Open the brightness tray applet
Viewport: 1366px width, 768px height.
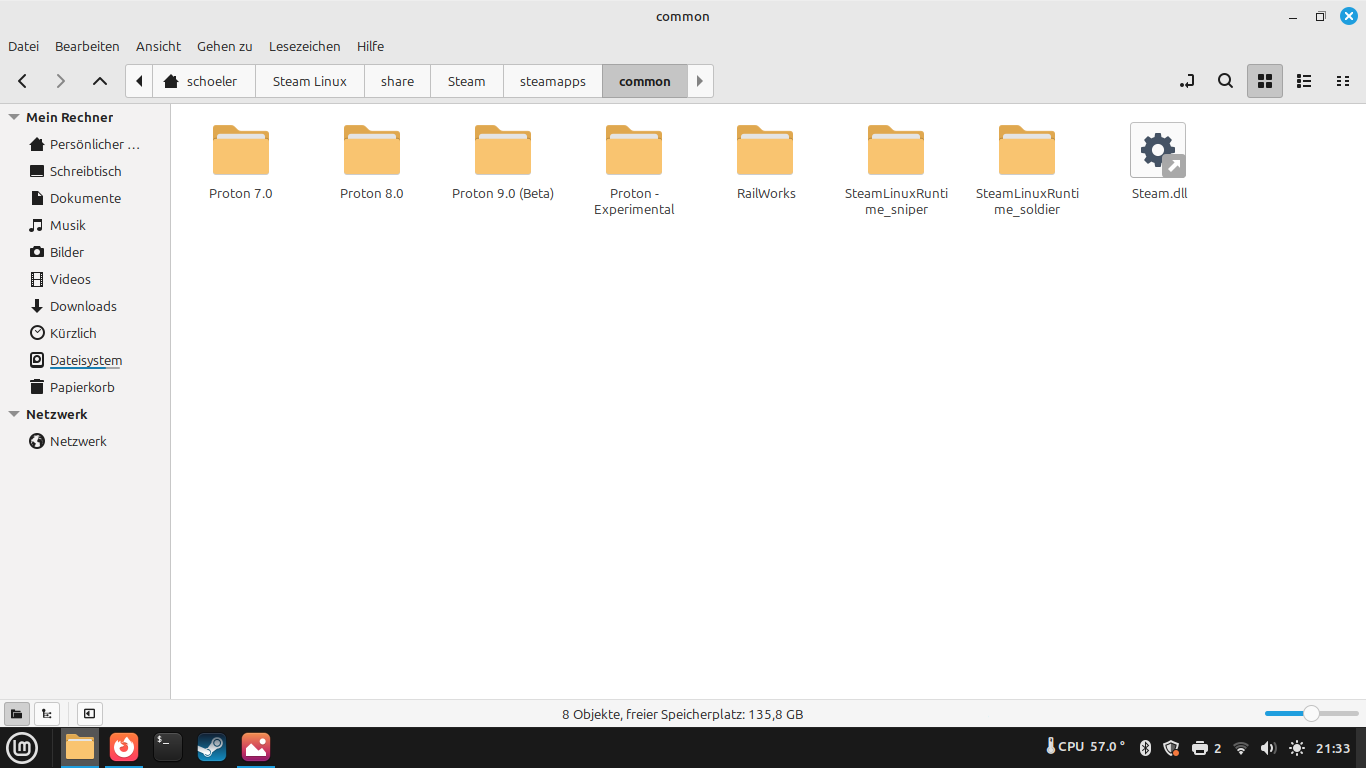coord(1297,748)
